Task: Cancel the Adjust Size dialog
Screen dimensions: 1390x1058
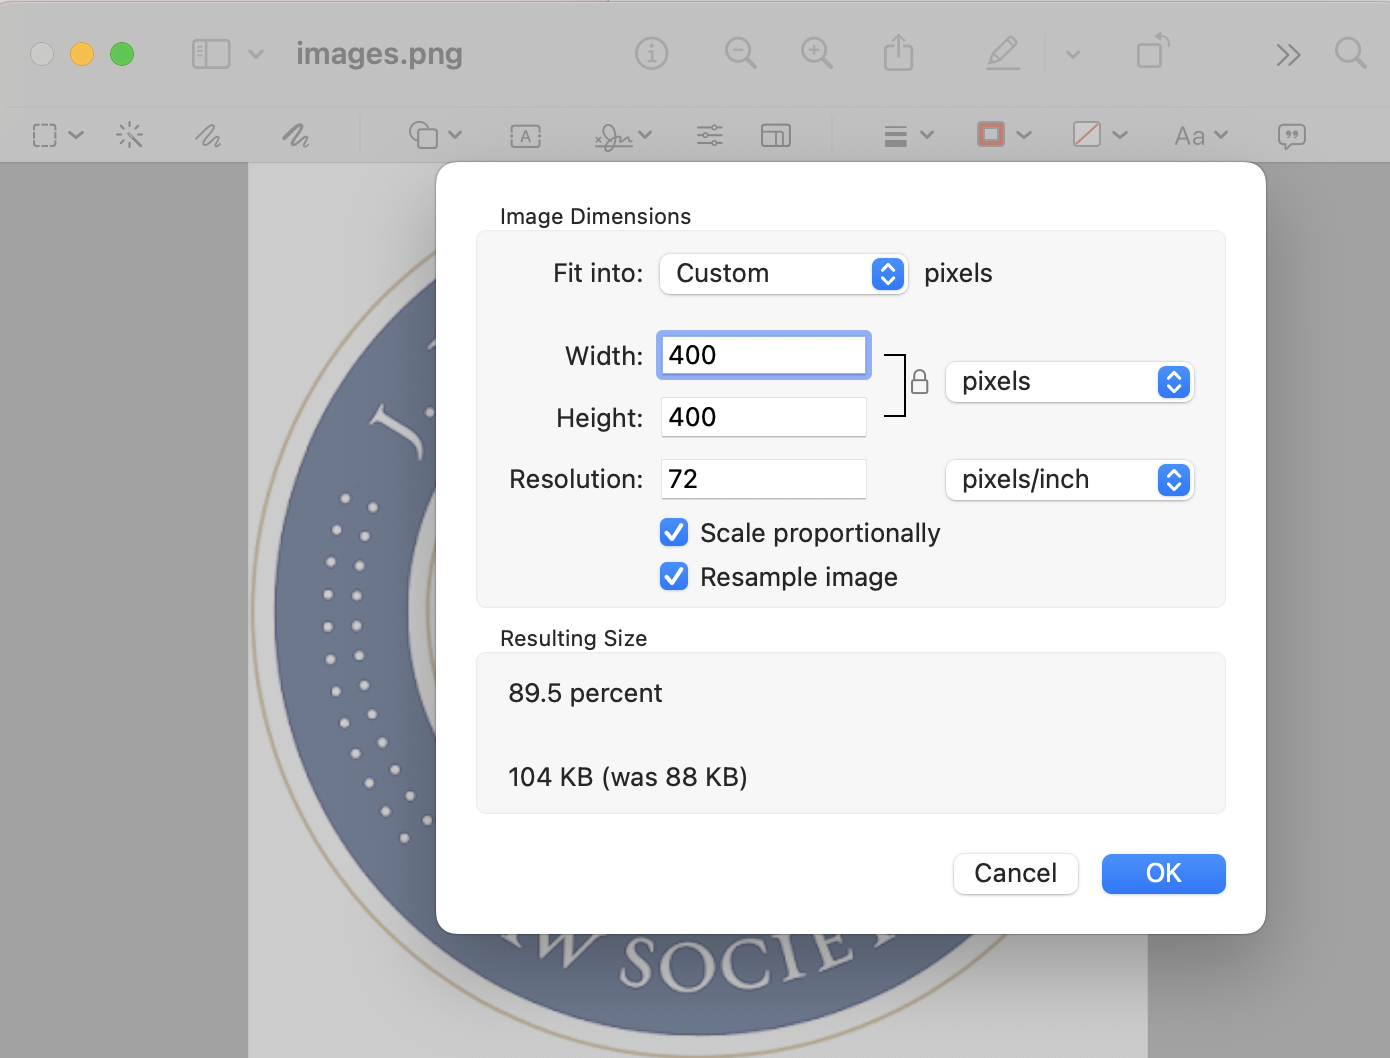Action: (x=1016, y=874)
